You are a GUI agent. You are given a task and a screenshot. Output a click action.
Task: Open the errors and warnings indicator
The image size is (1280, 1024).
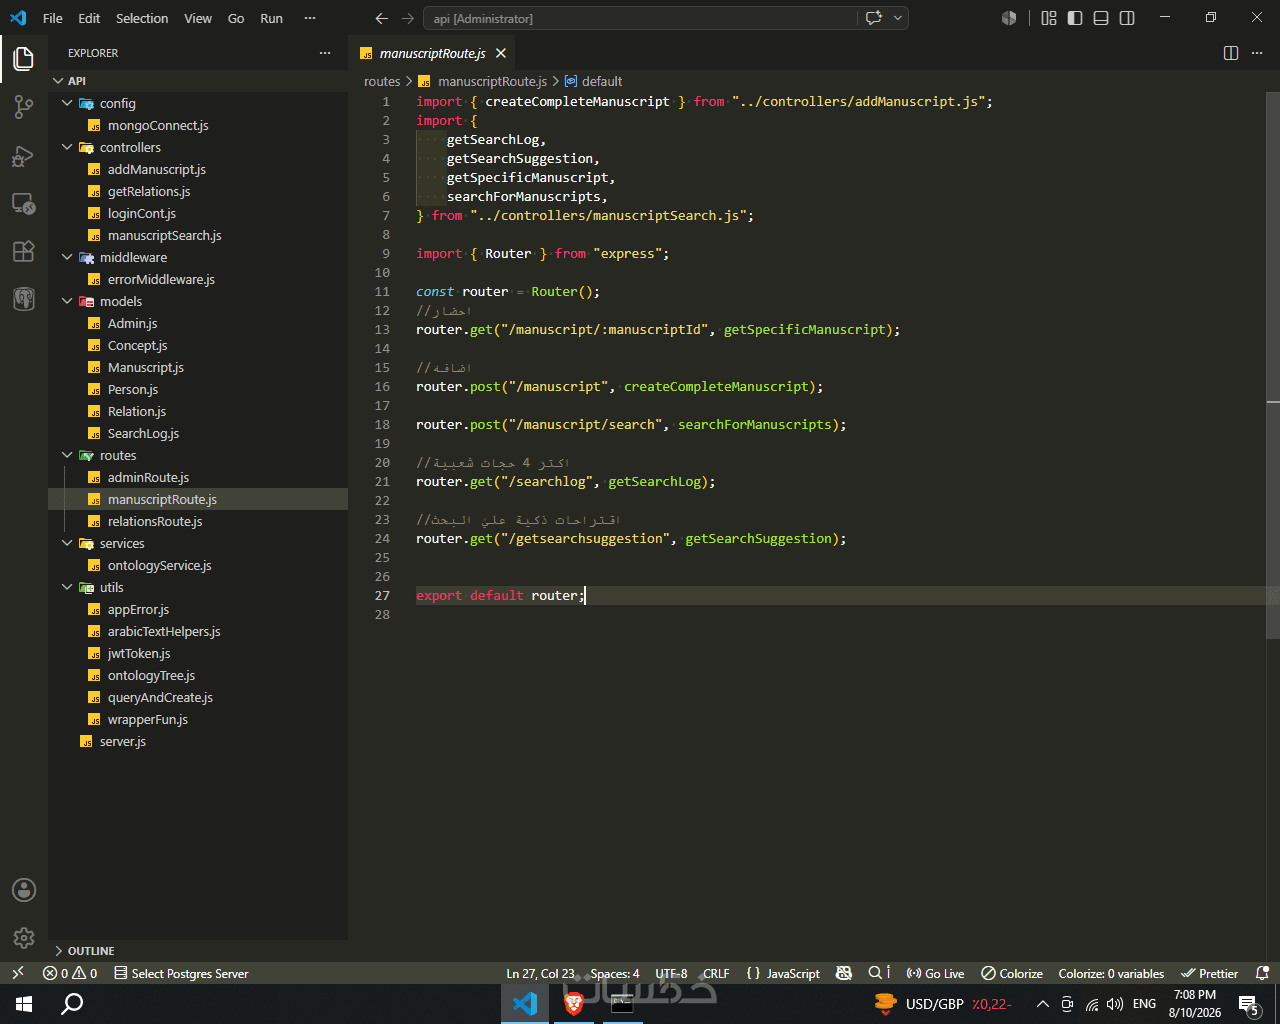70,973
